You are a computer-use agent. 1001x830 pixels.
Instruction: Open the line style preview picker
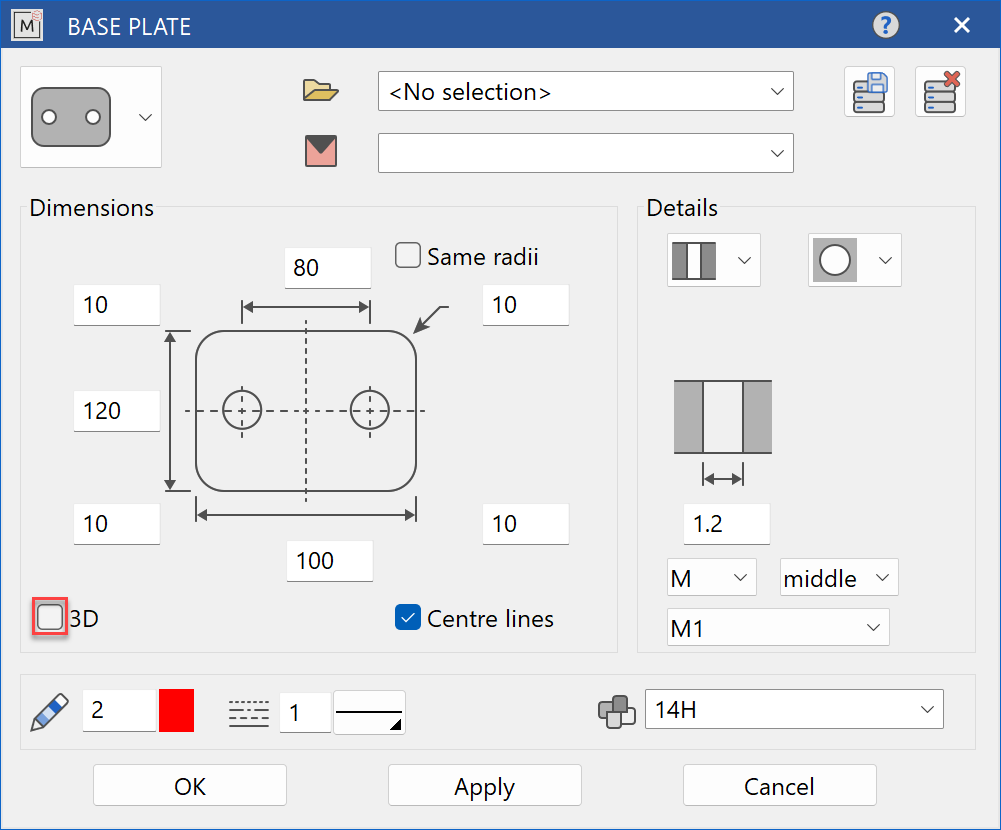tap(369, 713)
